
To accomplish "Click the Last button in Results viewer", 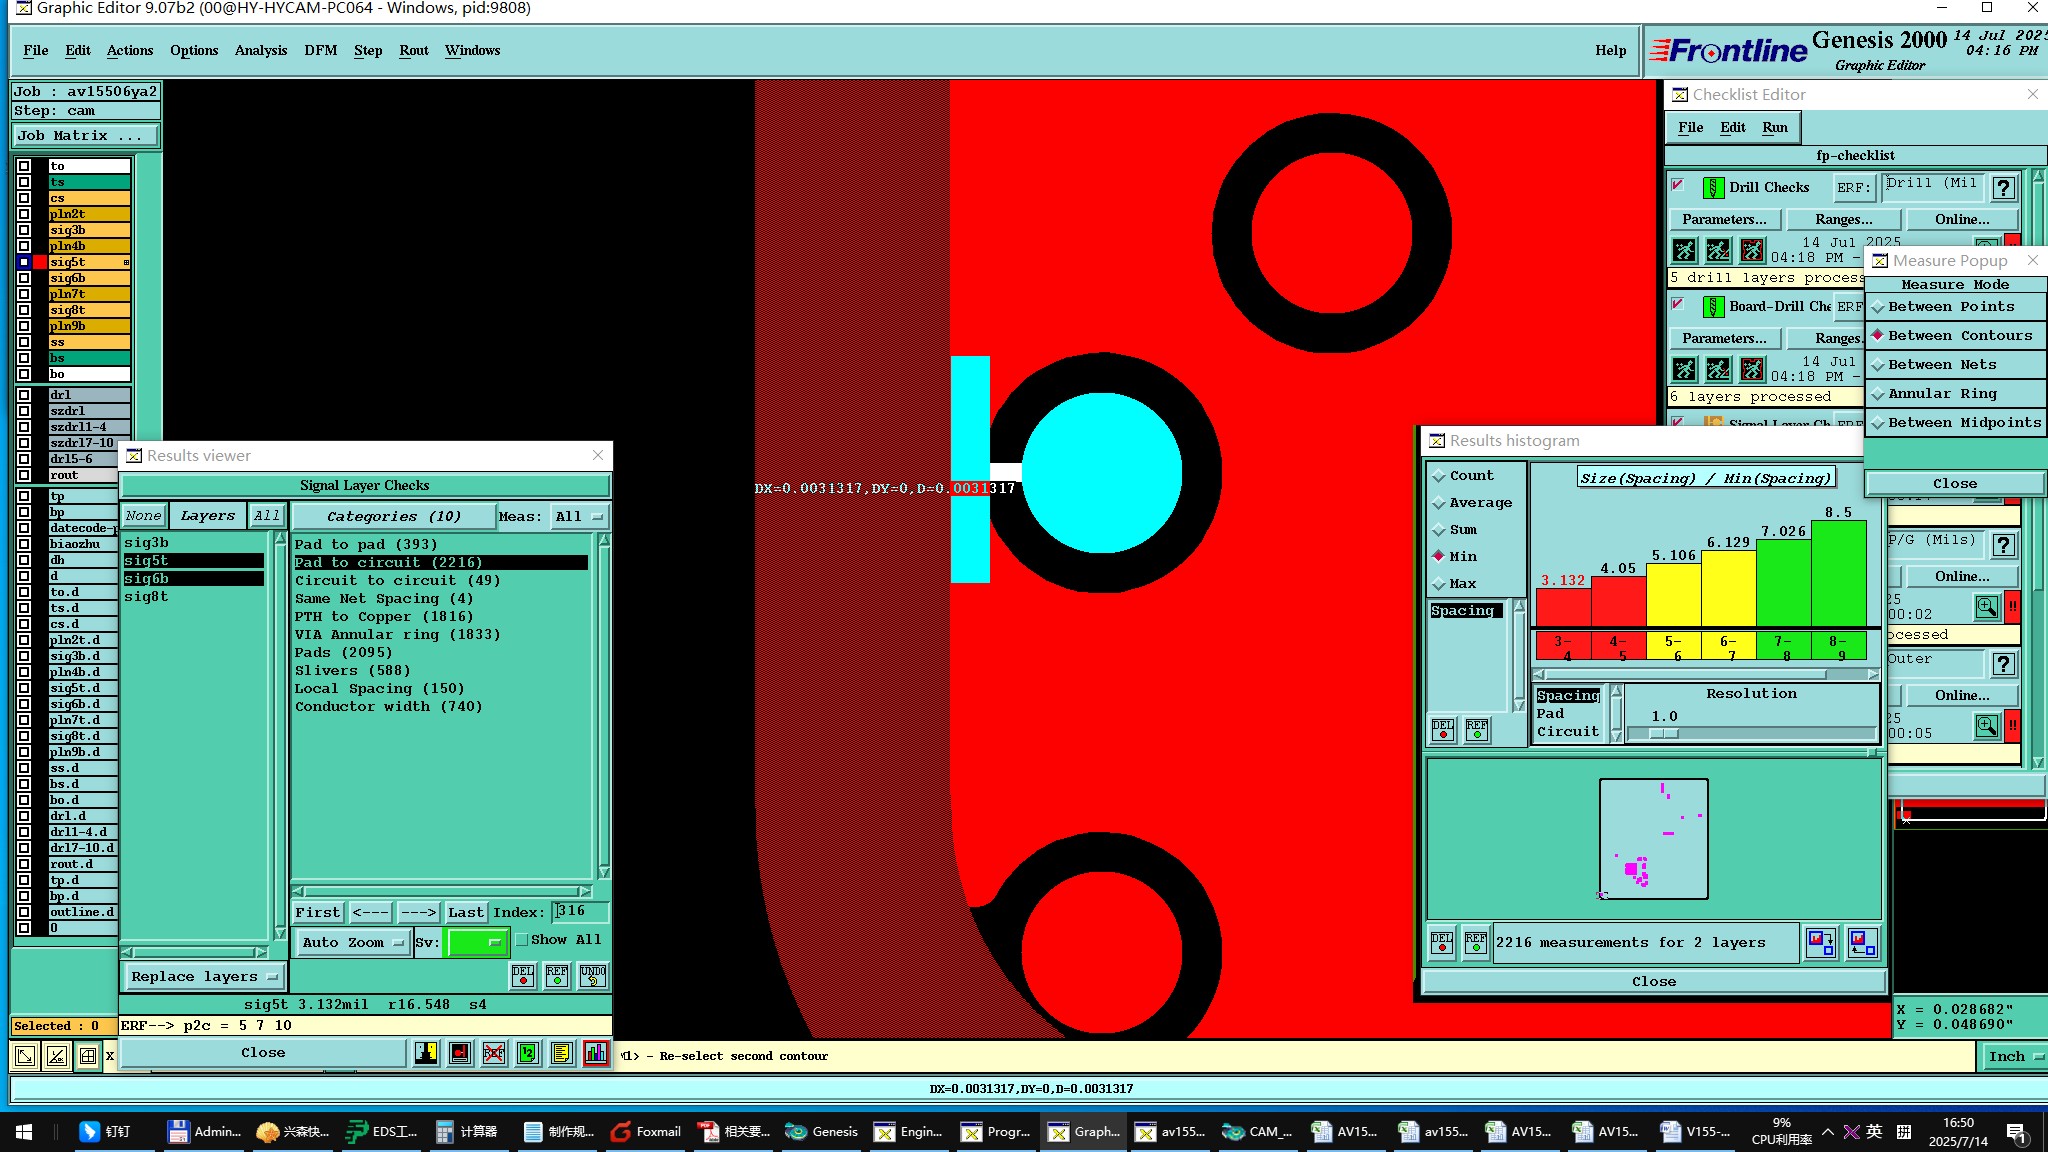I will [465, 913].
